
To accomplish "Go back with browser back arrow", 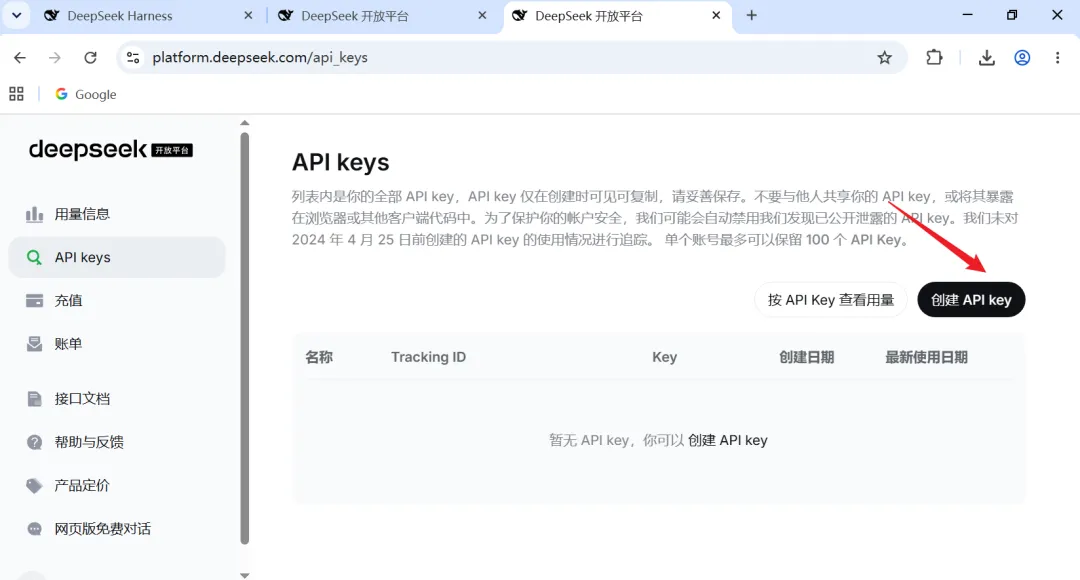I will point(20,58).
